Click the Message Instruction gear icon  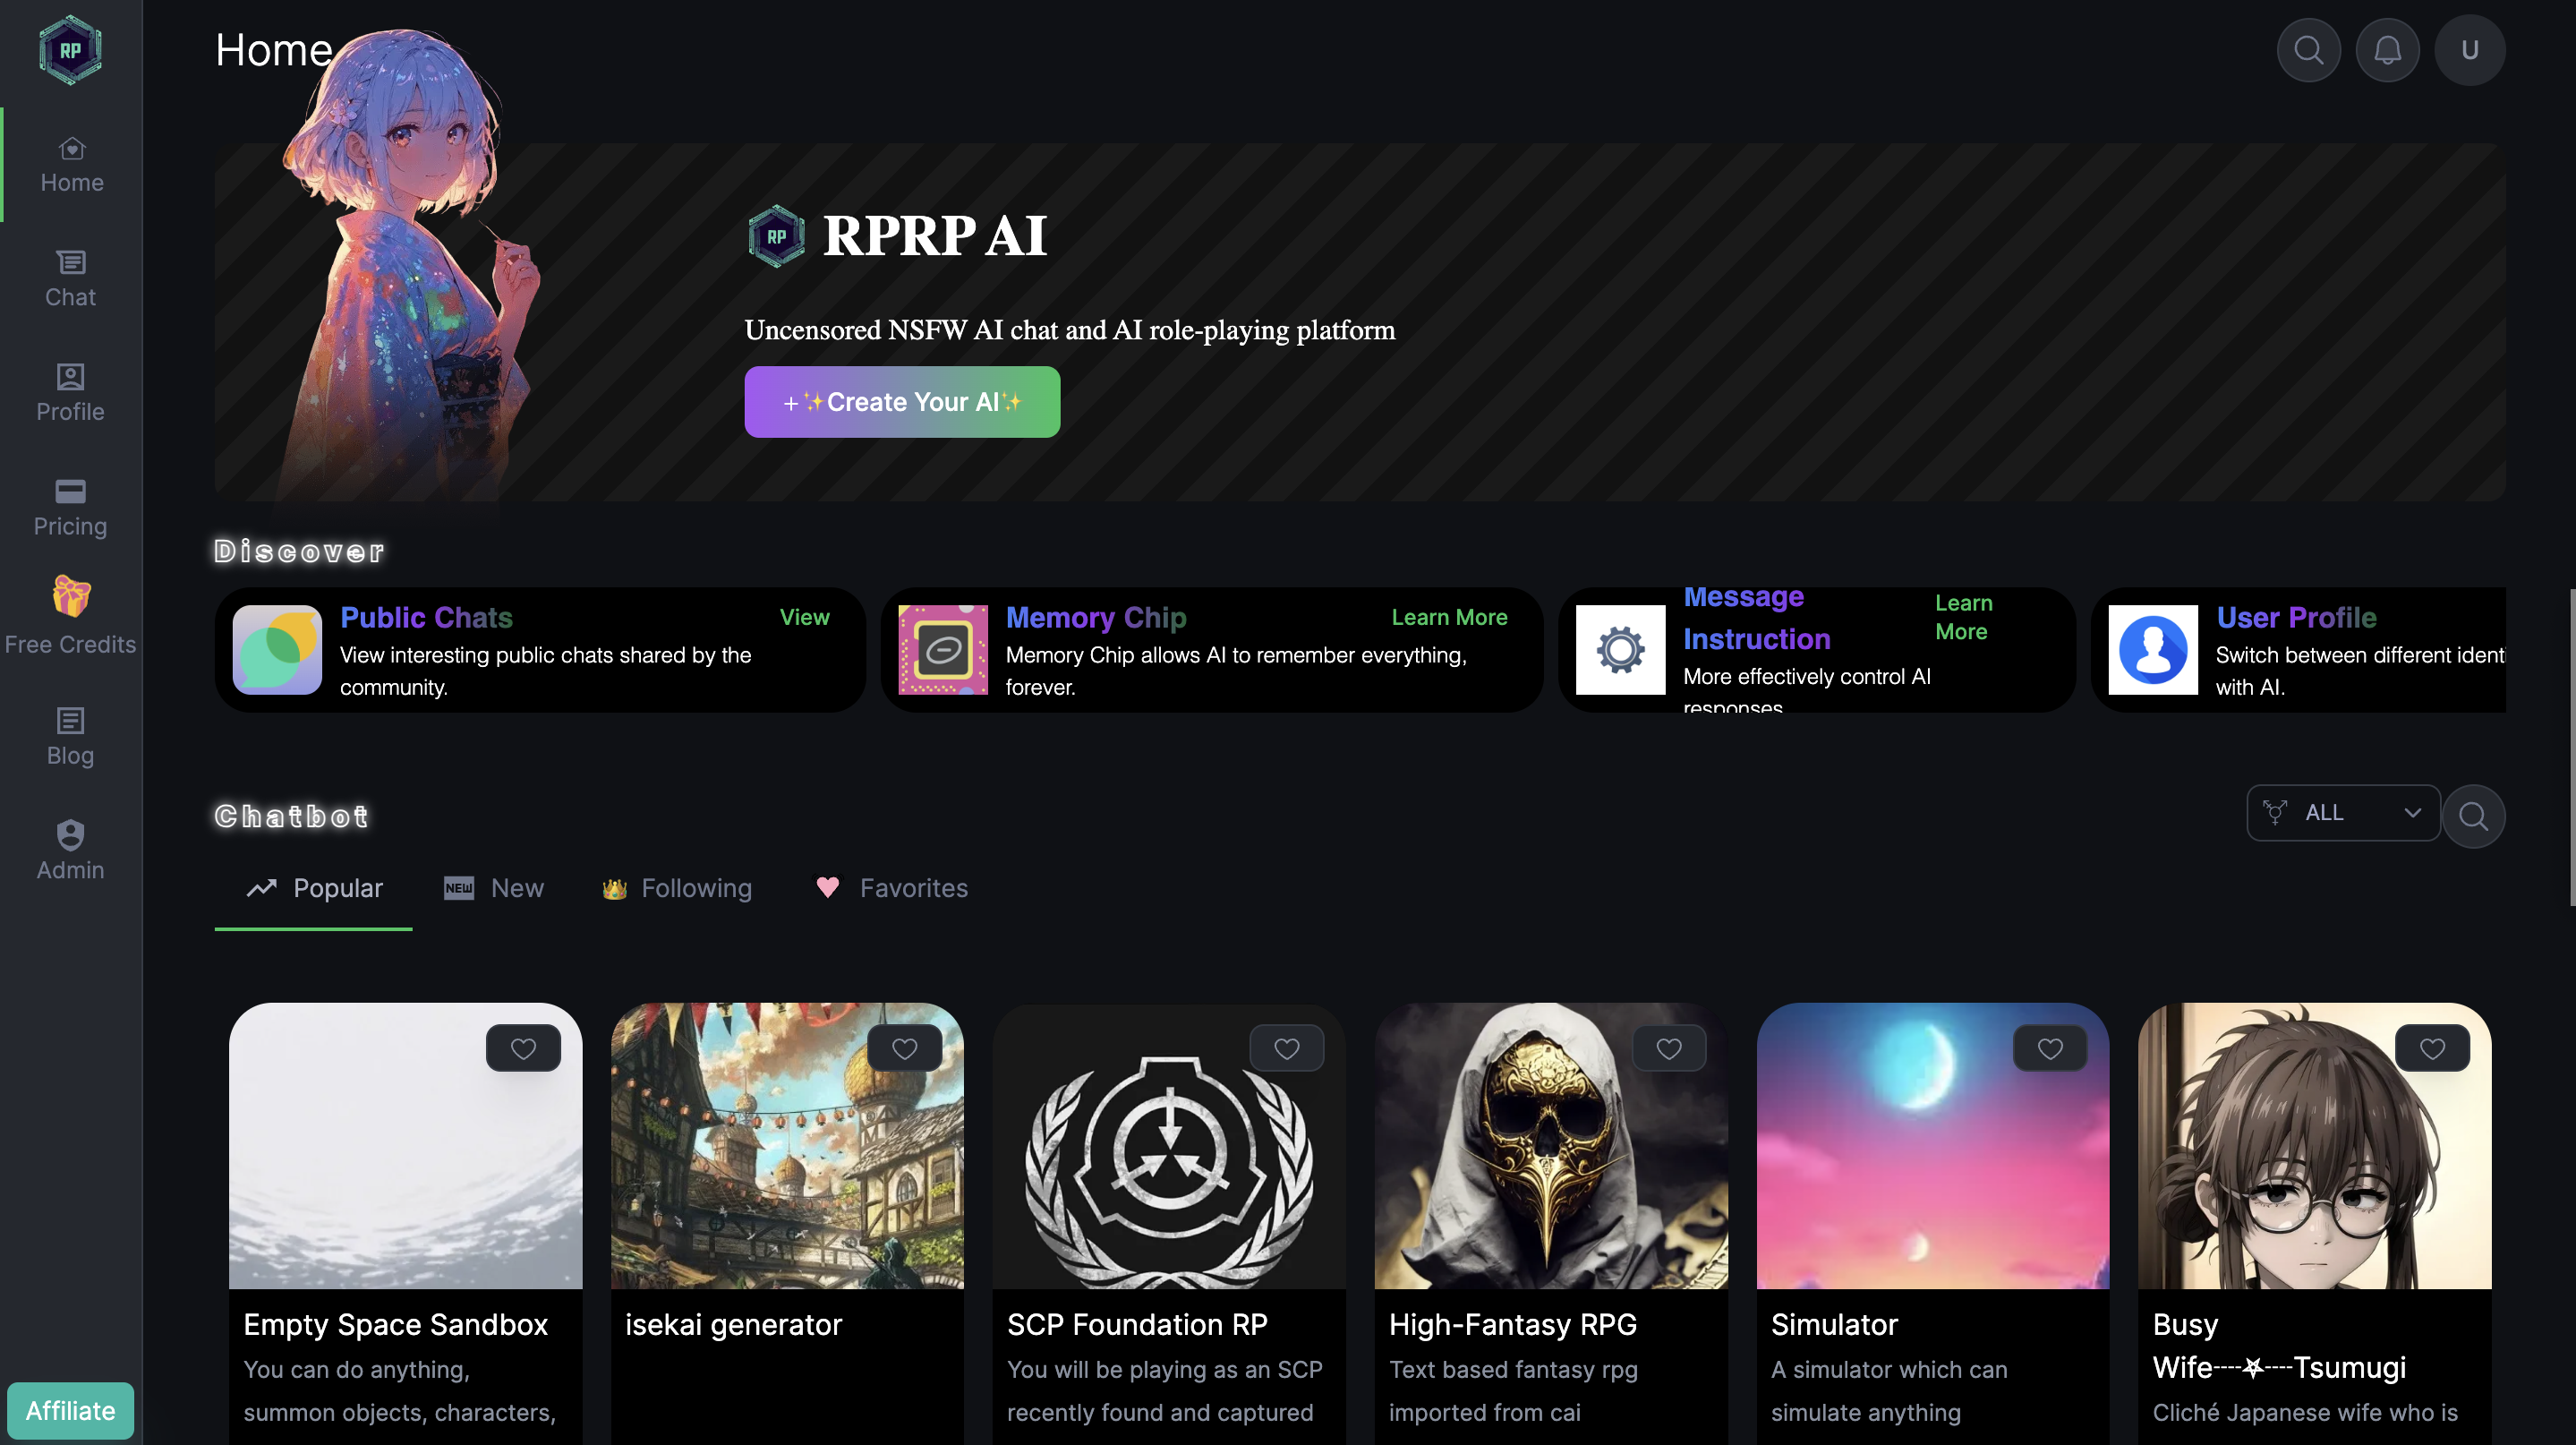pyautogui.click(x=1620, y=650)
